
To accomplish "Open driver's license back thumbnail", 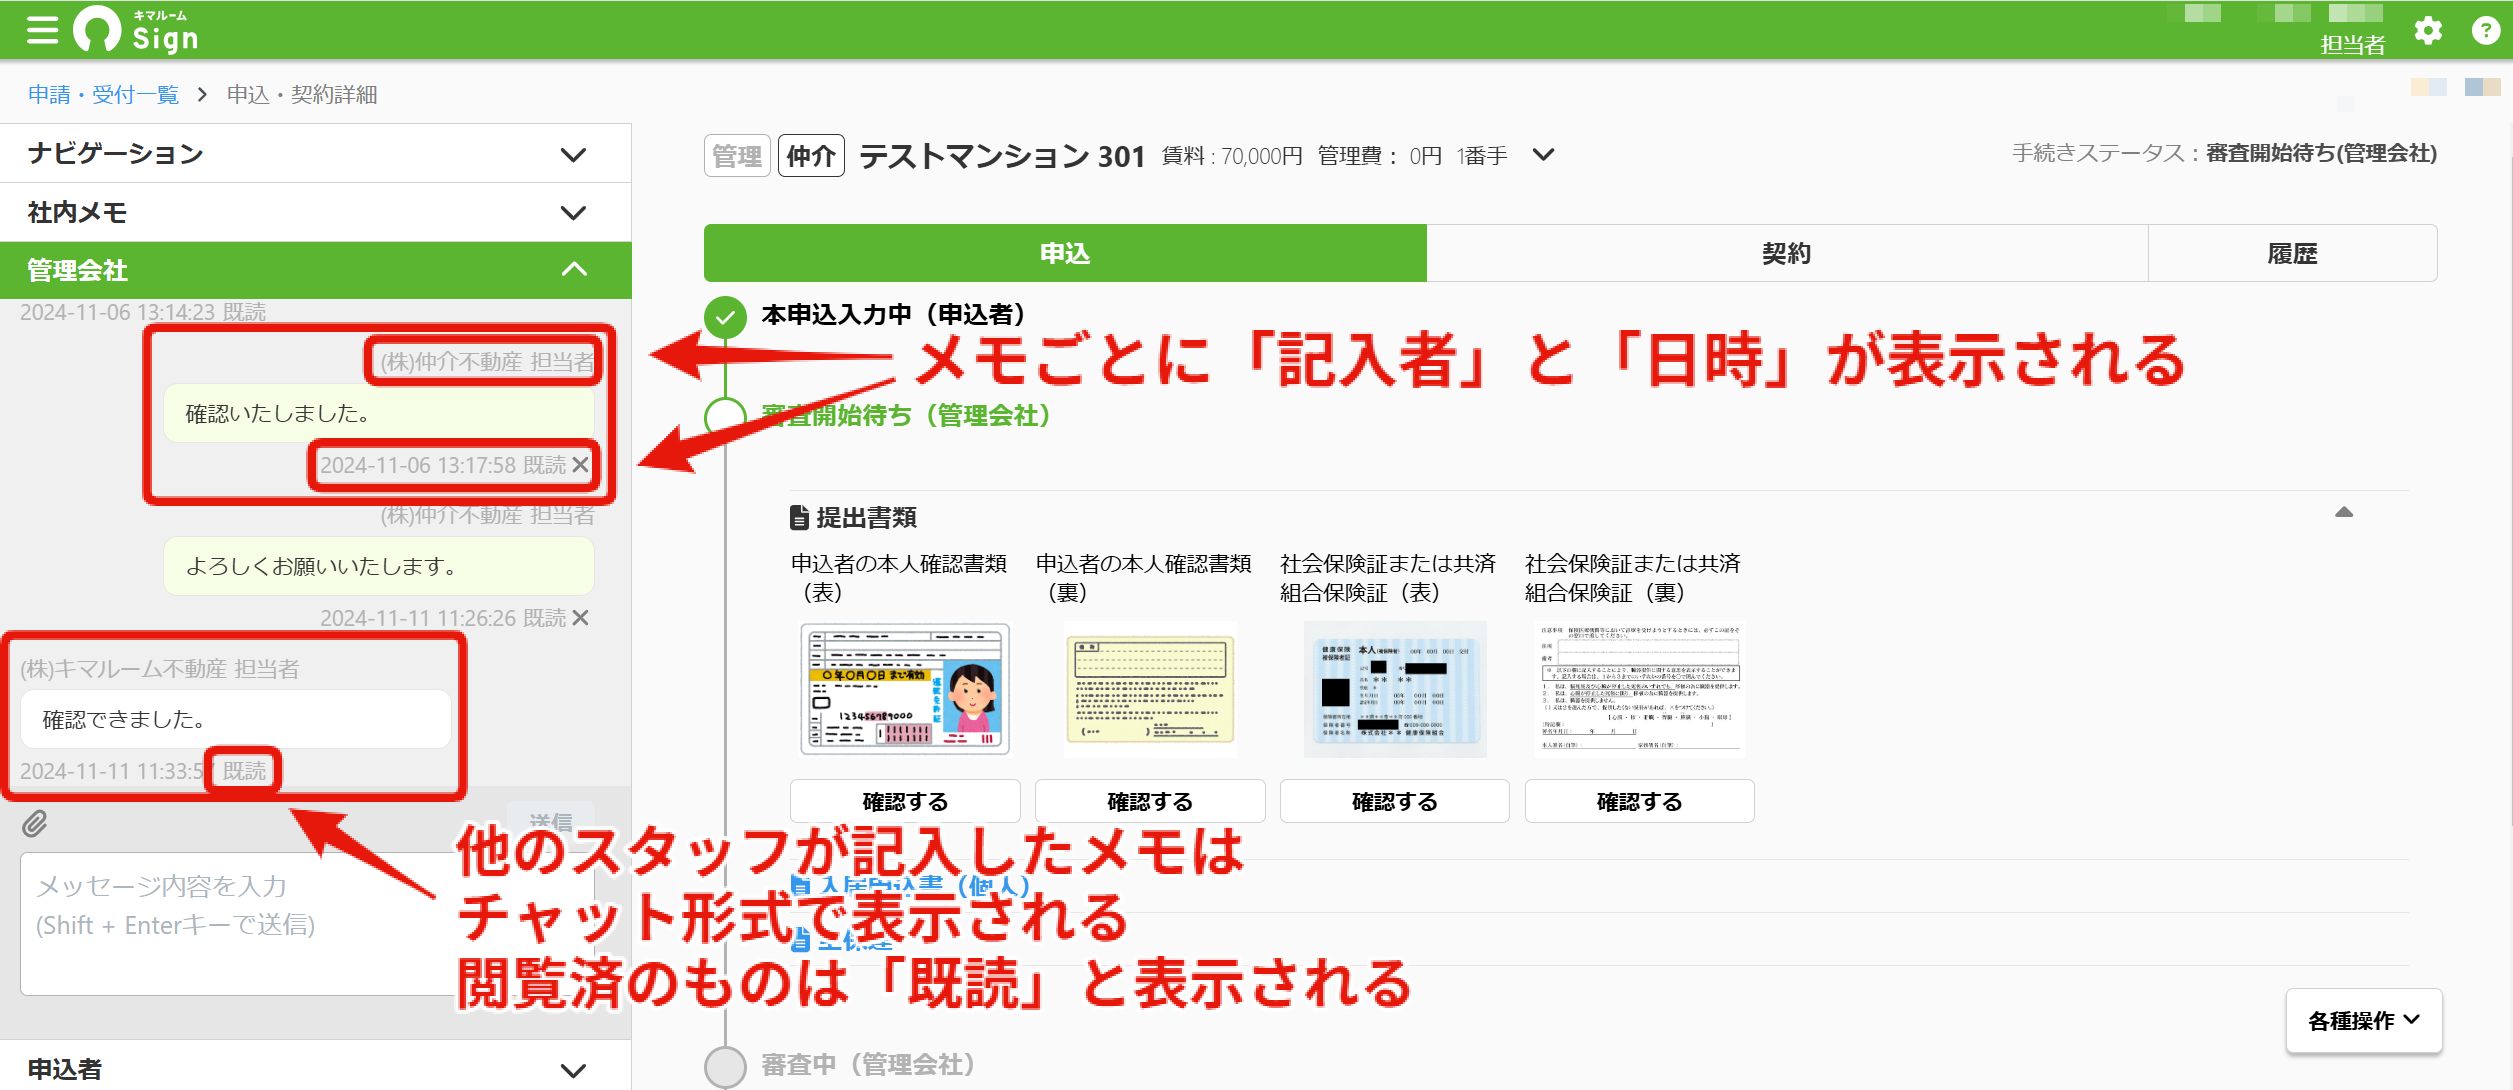I will 1150,689.
